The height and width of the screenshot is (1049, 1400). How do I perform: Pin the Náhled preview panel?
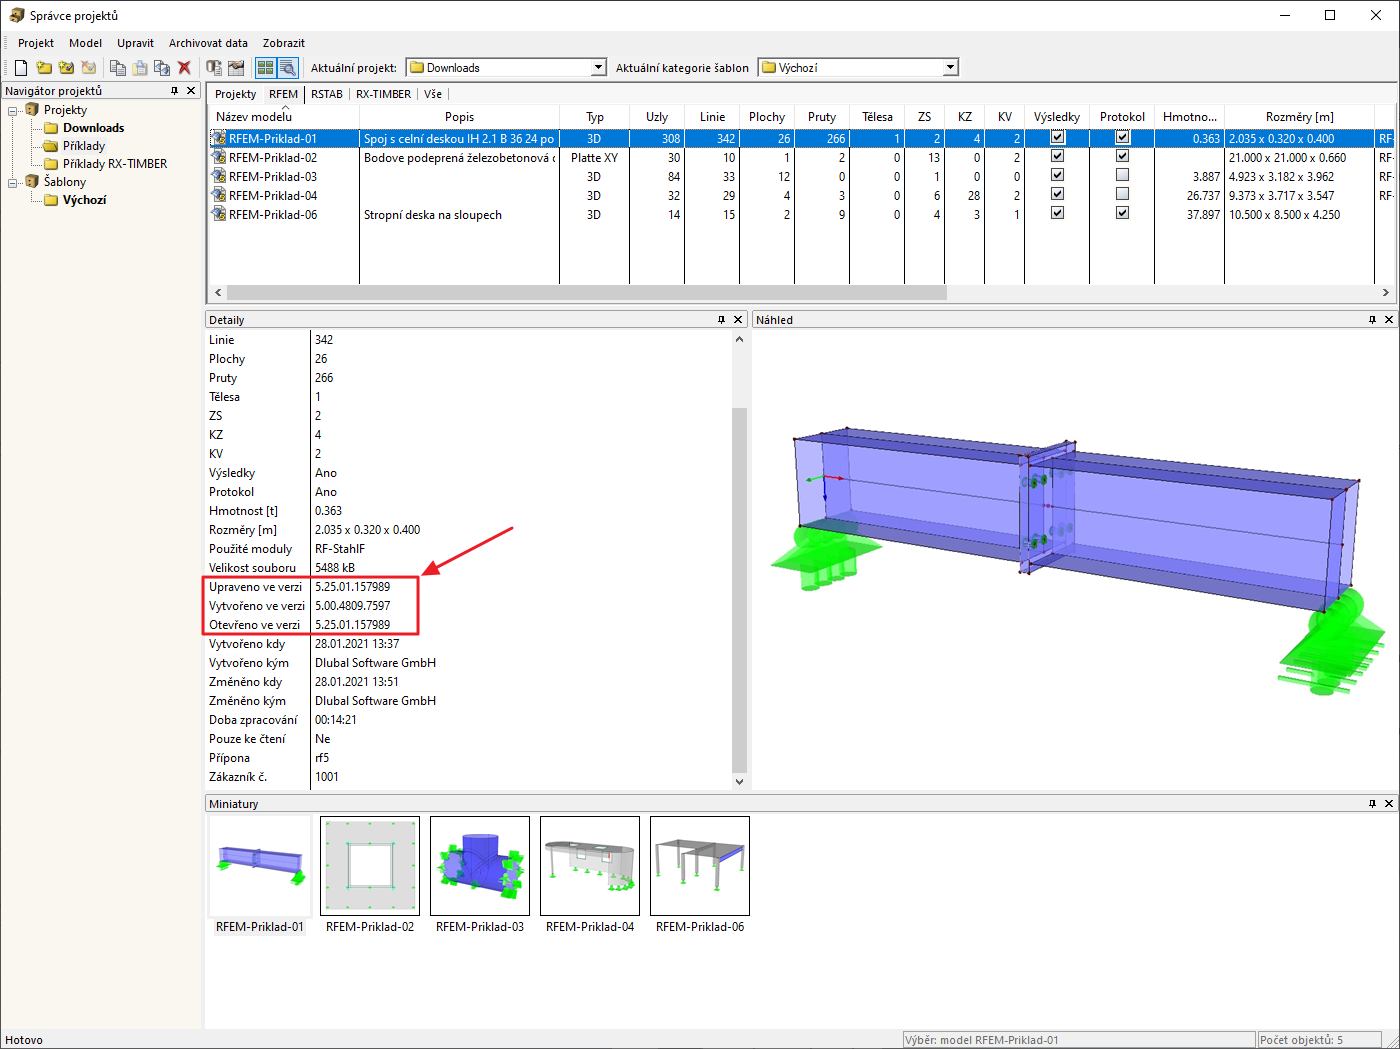1372,320
